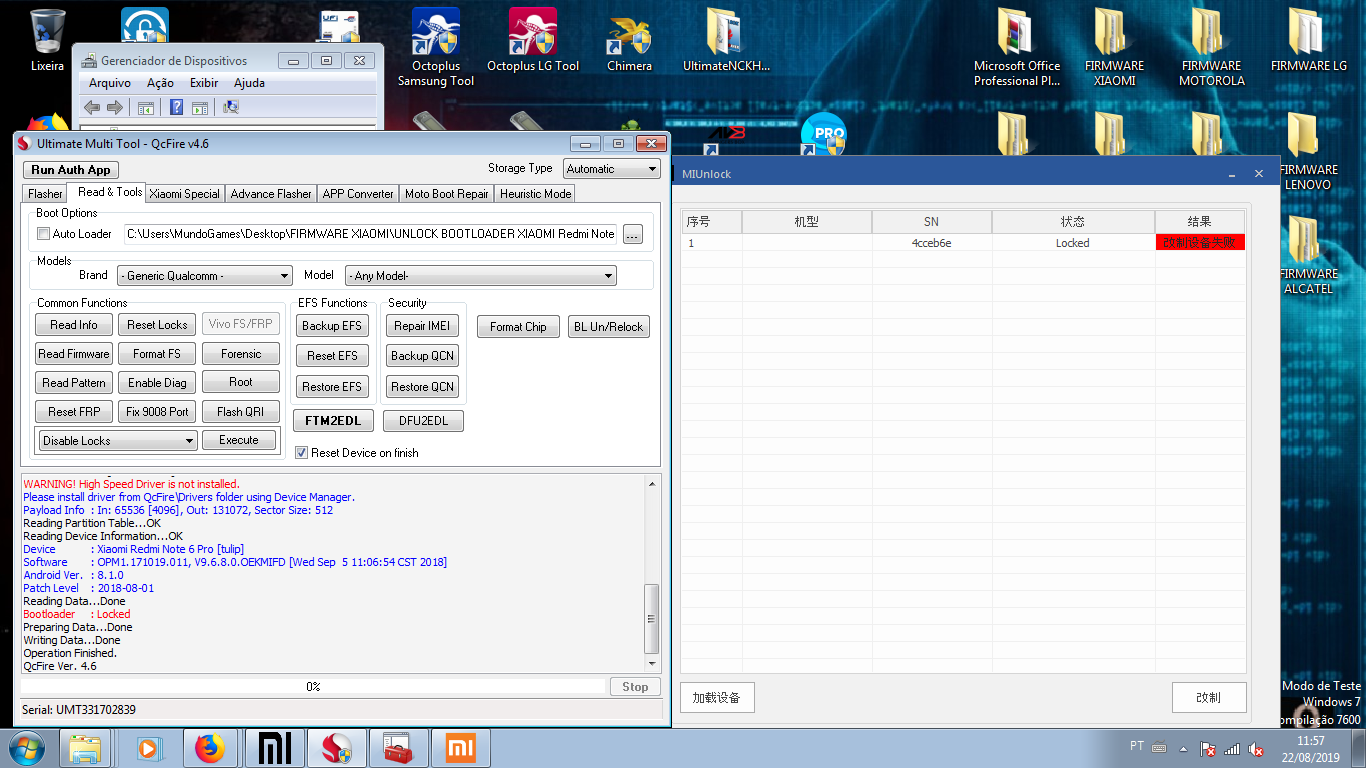Click the Backup EFS button
Viewport: 1366px width, 768px height.
(x=332, y=326)
